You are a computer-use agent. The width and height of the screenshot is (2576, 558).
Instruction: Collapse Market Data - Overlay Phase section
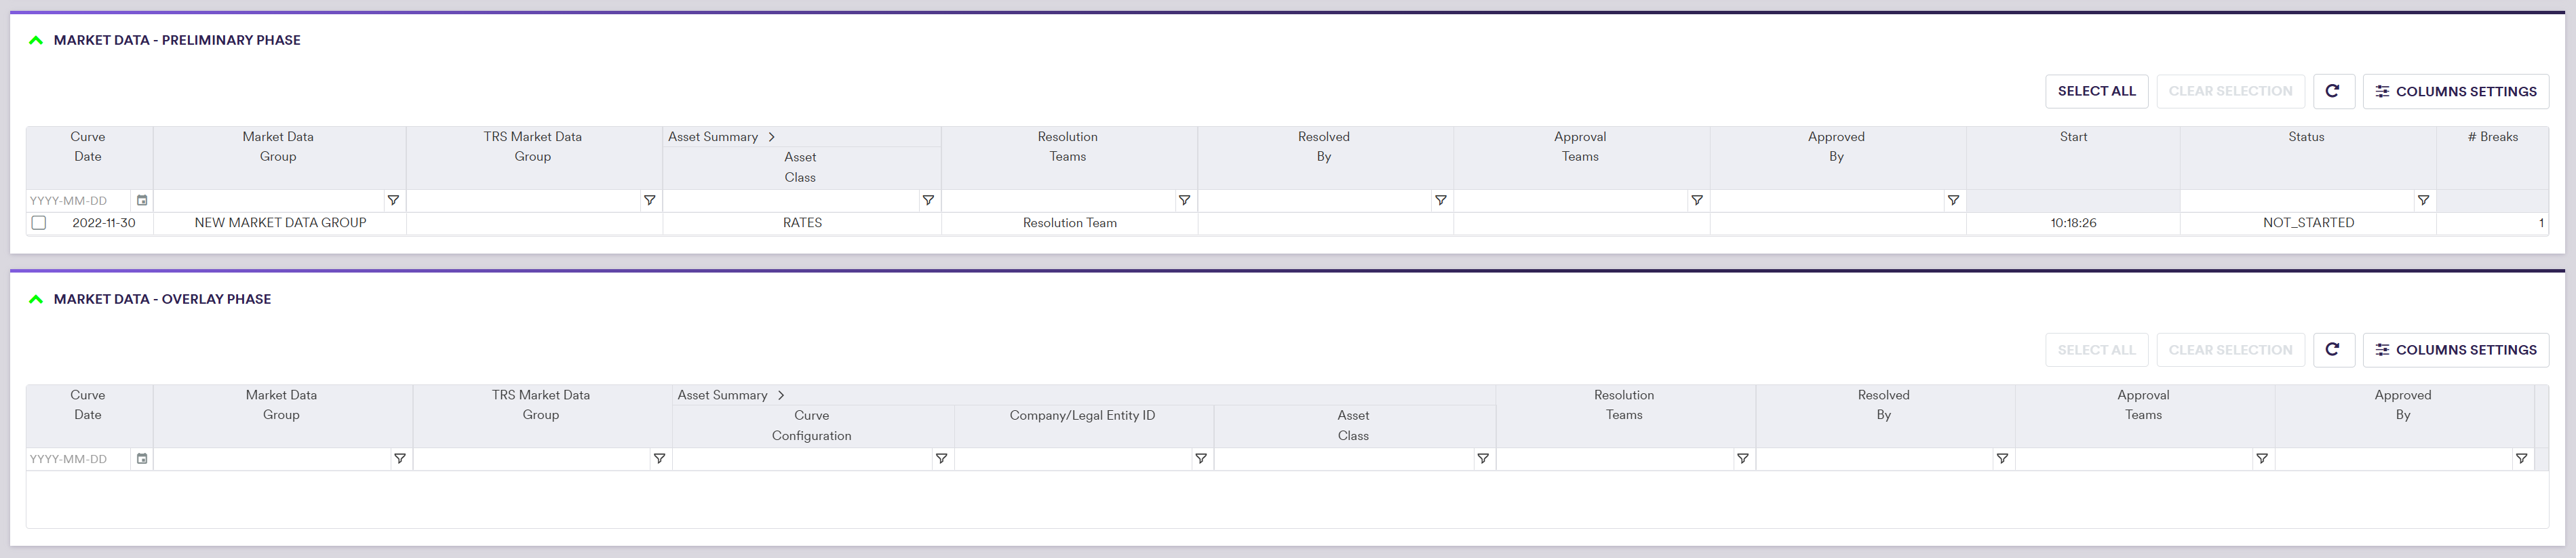click(36, 300)
